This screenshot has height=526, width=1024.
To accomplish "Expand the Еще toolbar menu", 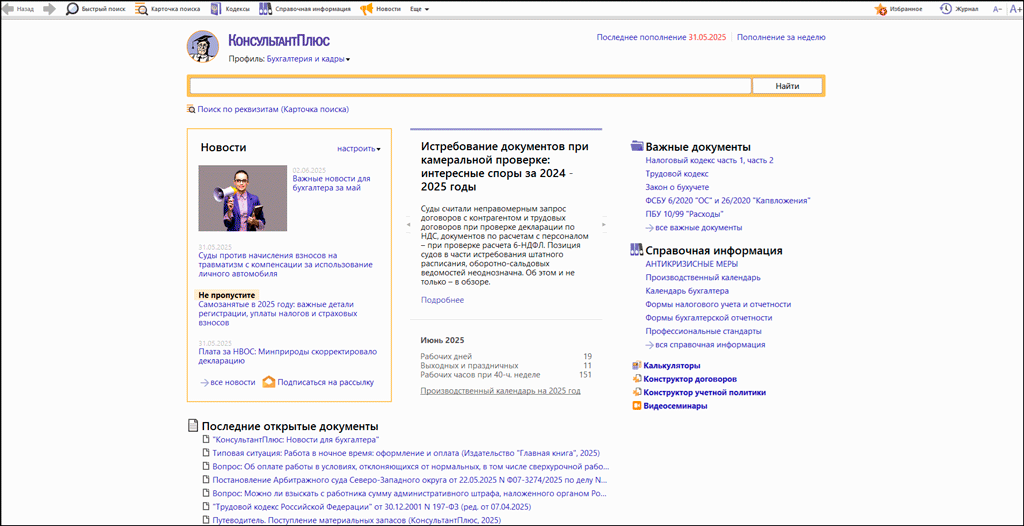I will pyautogui.click(x=419, y=9).
